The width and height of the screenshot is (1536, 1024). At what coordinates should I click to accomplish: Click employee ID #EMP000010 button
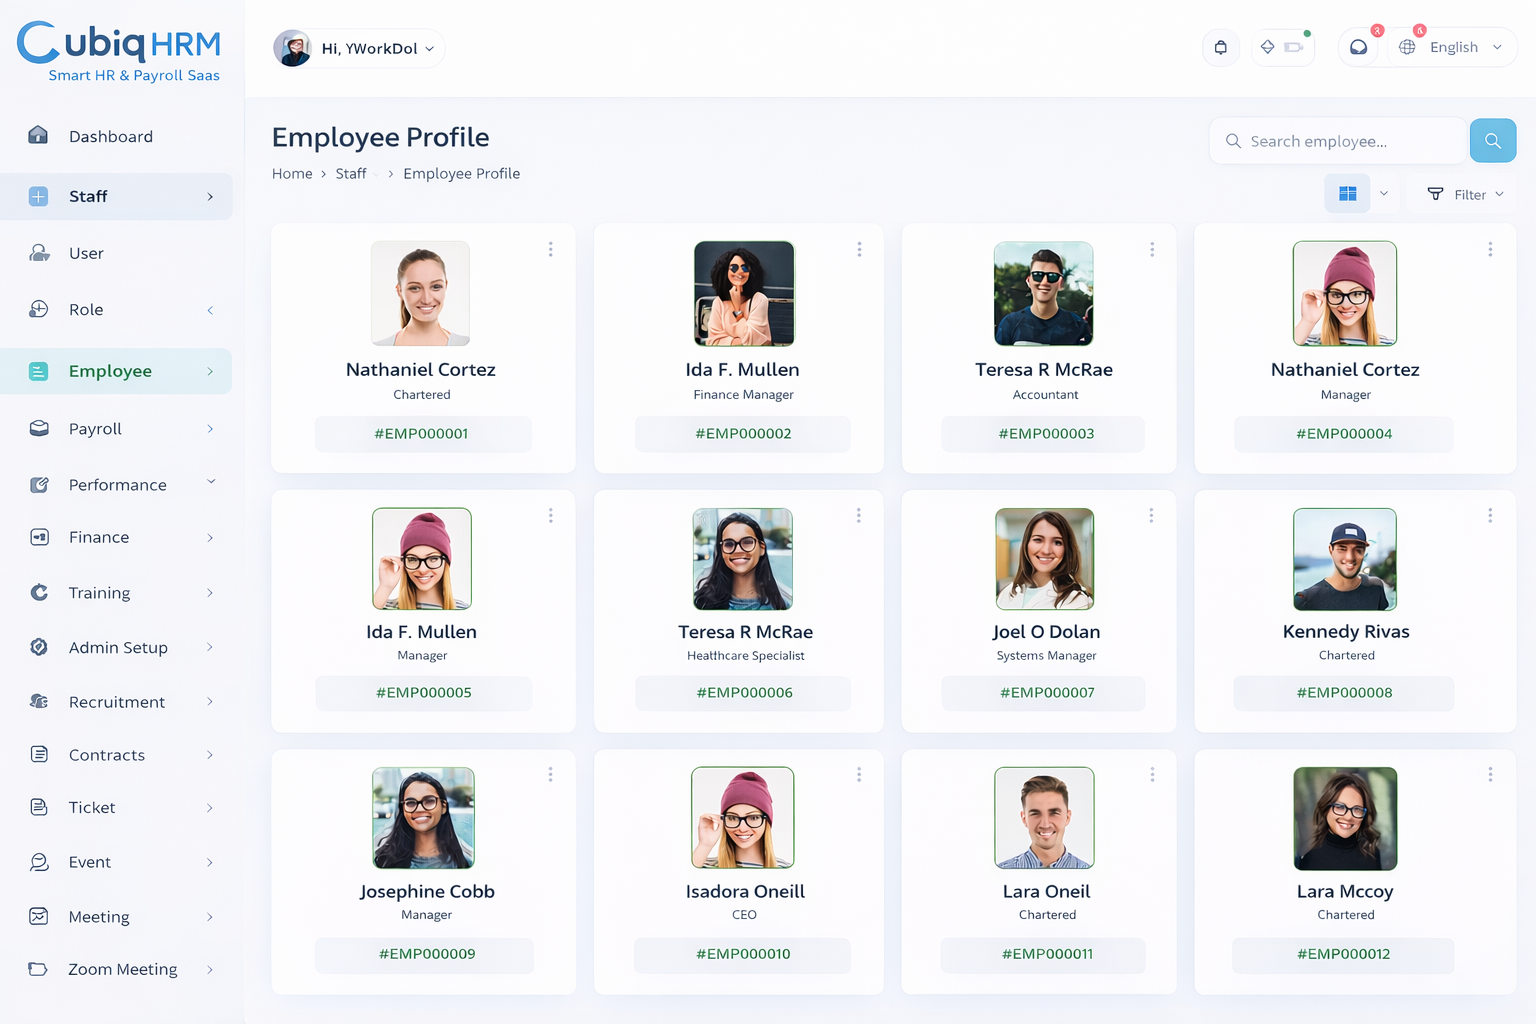743,954
